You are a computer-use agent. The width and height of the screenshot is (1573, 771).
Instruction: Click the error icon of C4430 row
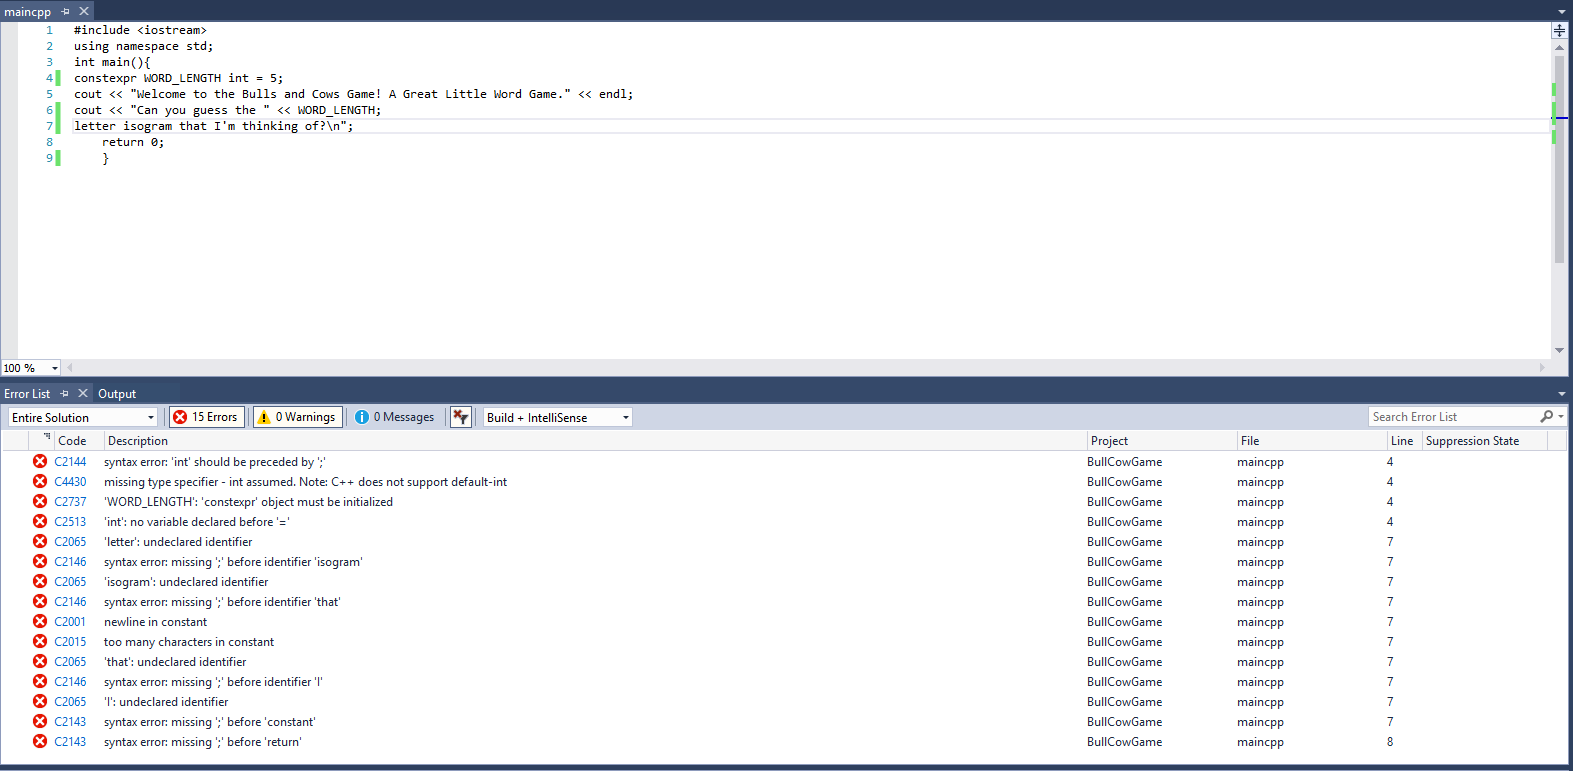tap(40, 481)
